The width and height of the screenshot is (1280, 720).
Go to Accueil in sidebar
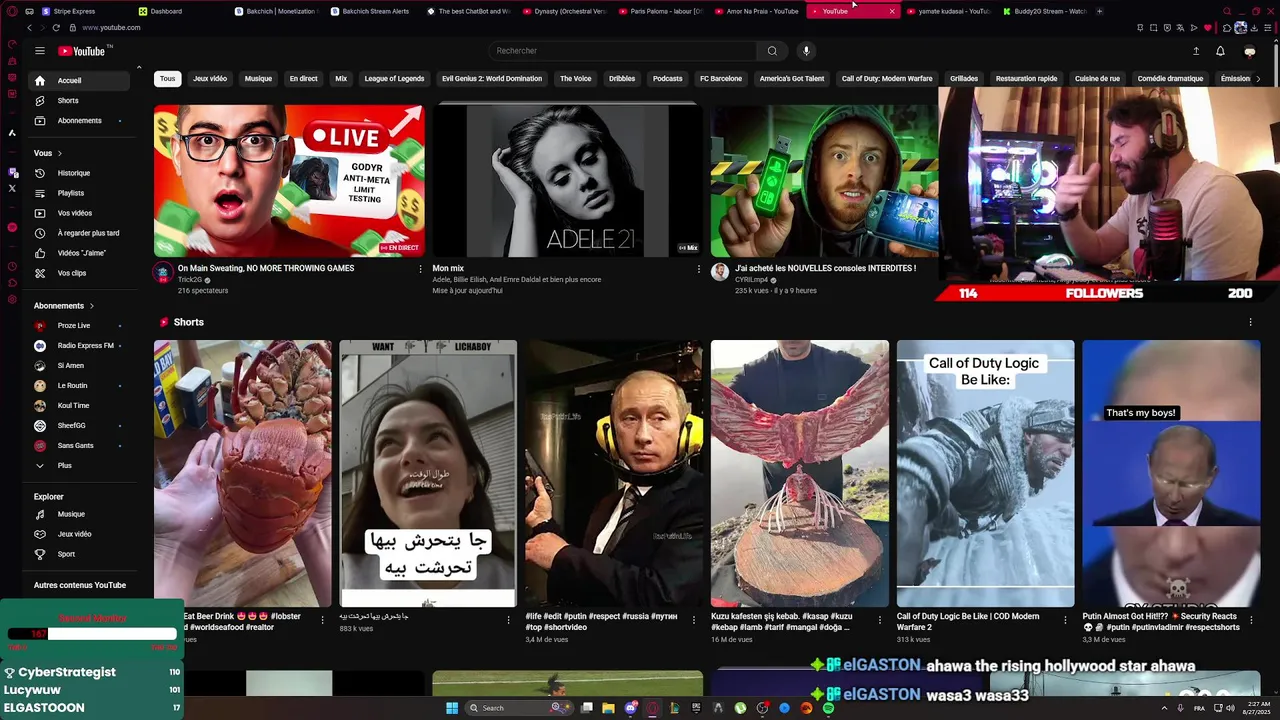pyautogui.click(x=78, y=80)
